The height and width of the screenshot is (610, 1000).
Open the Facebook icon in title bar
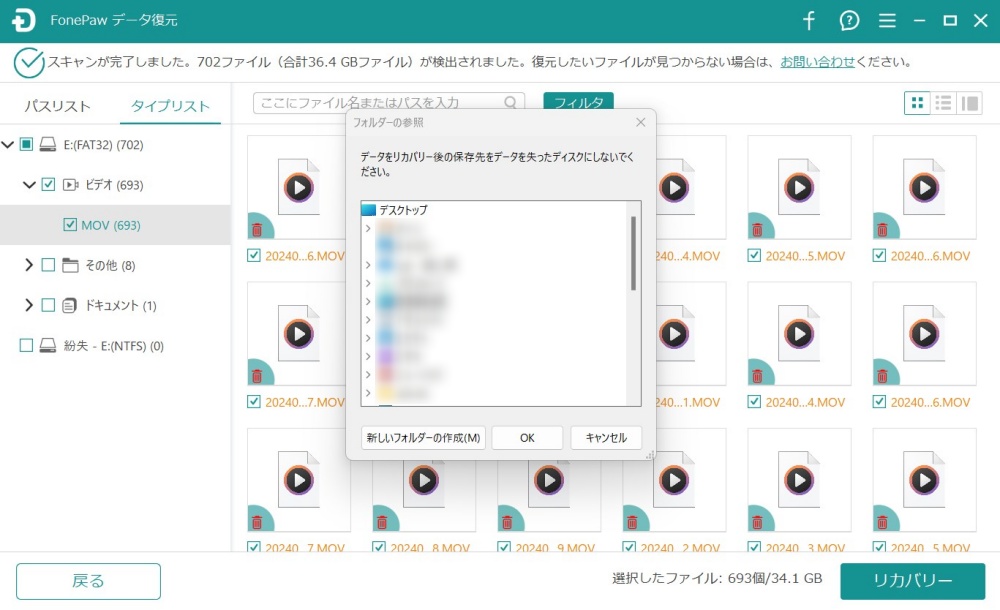click(809, 20)
